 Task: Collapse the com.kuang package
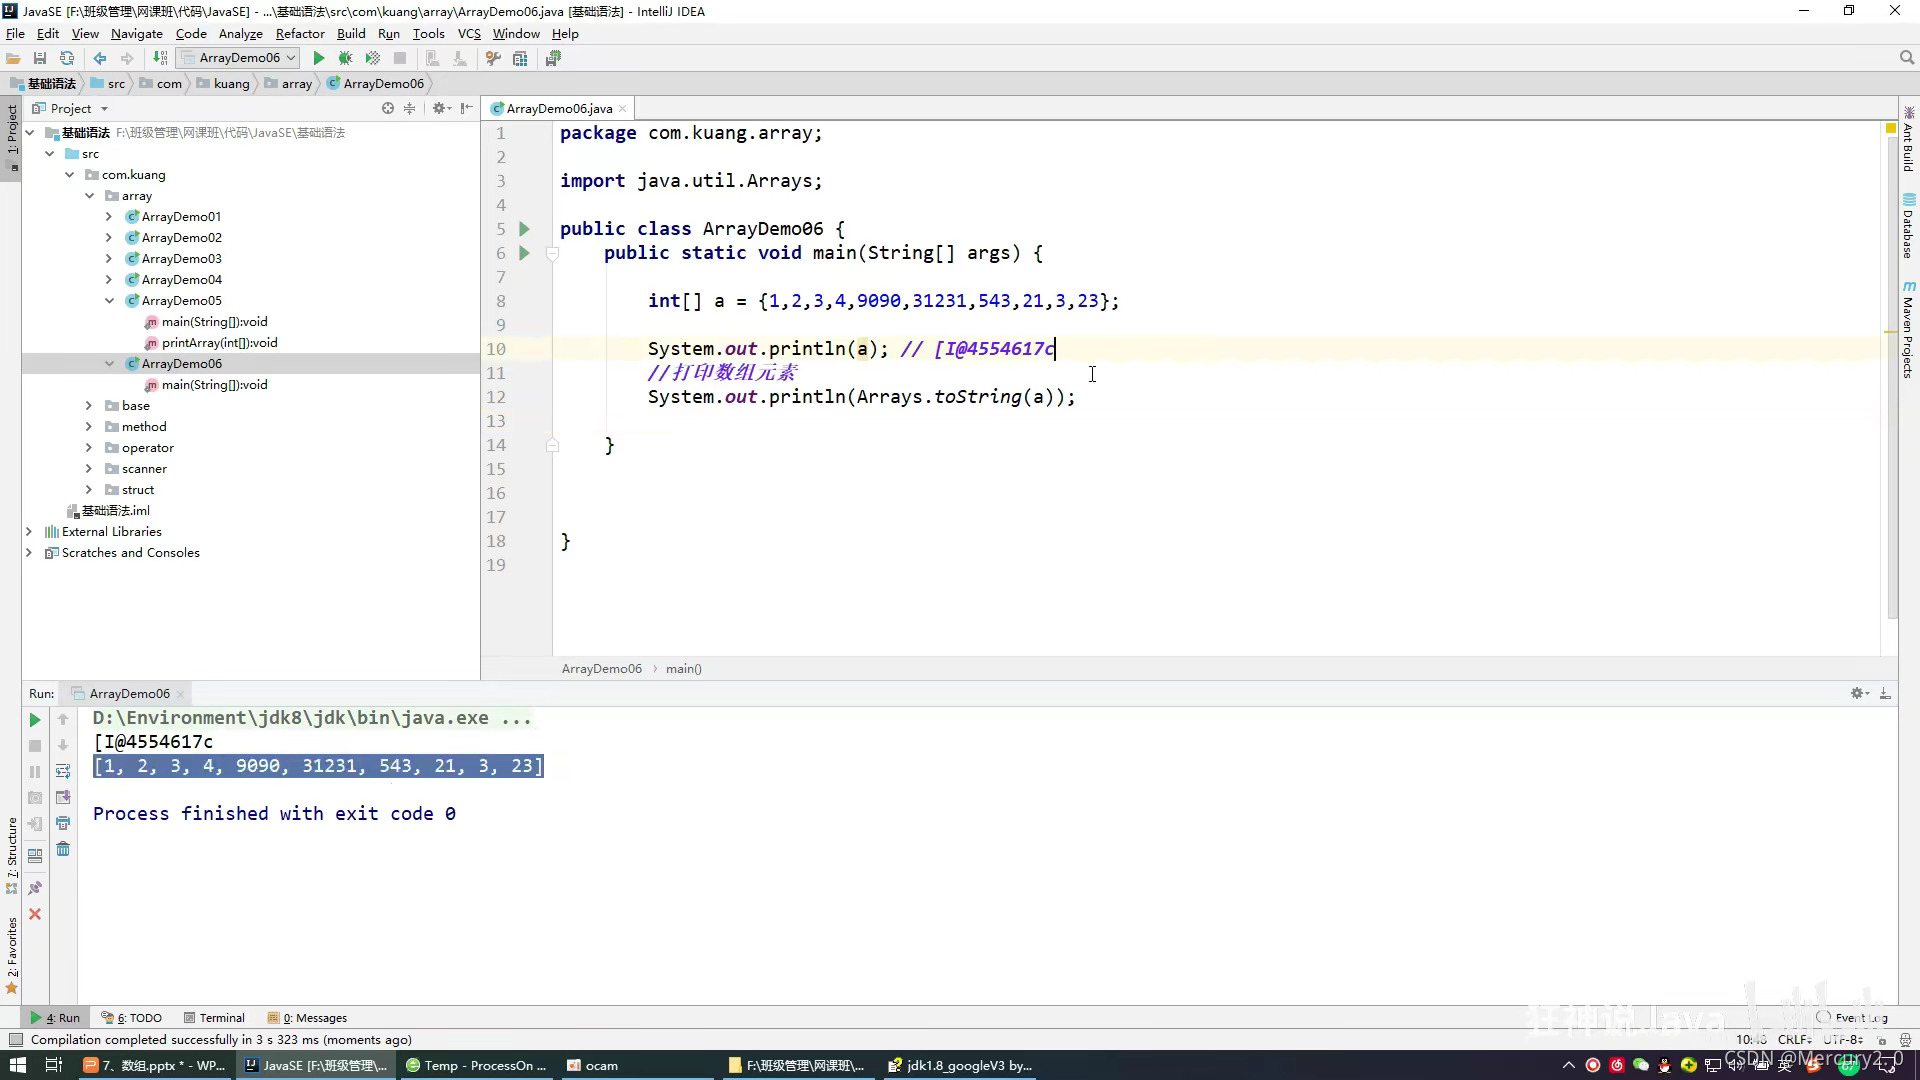coord(70,175)
